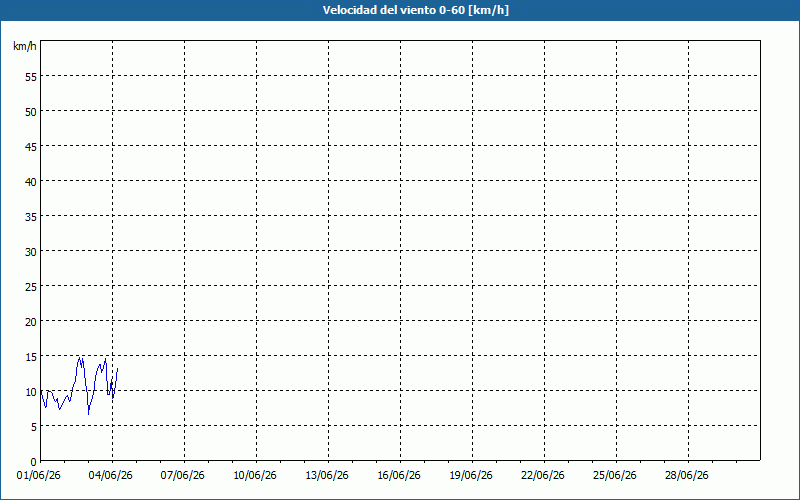This screenshot has width=800, height=500.
Task: Click the date label 16/06/26
Action: click(398, 476)
